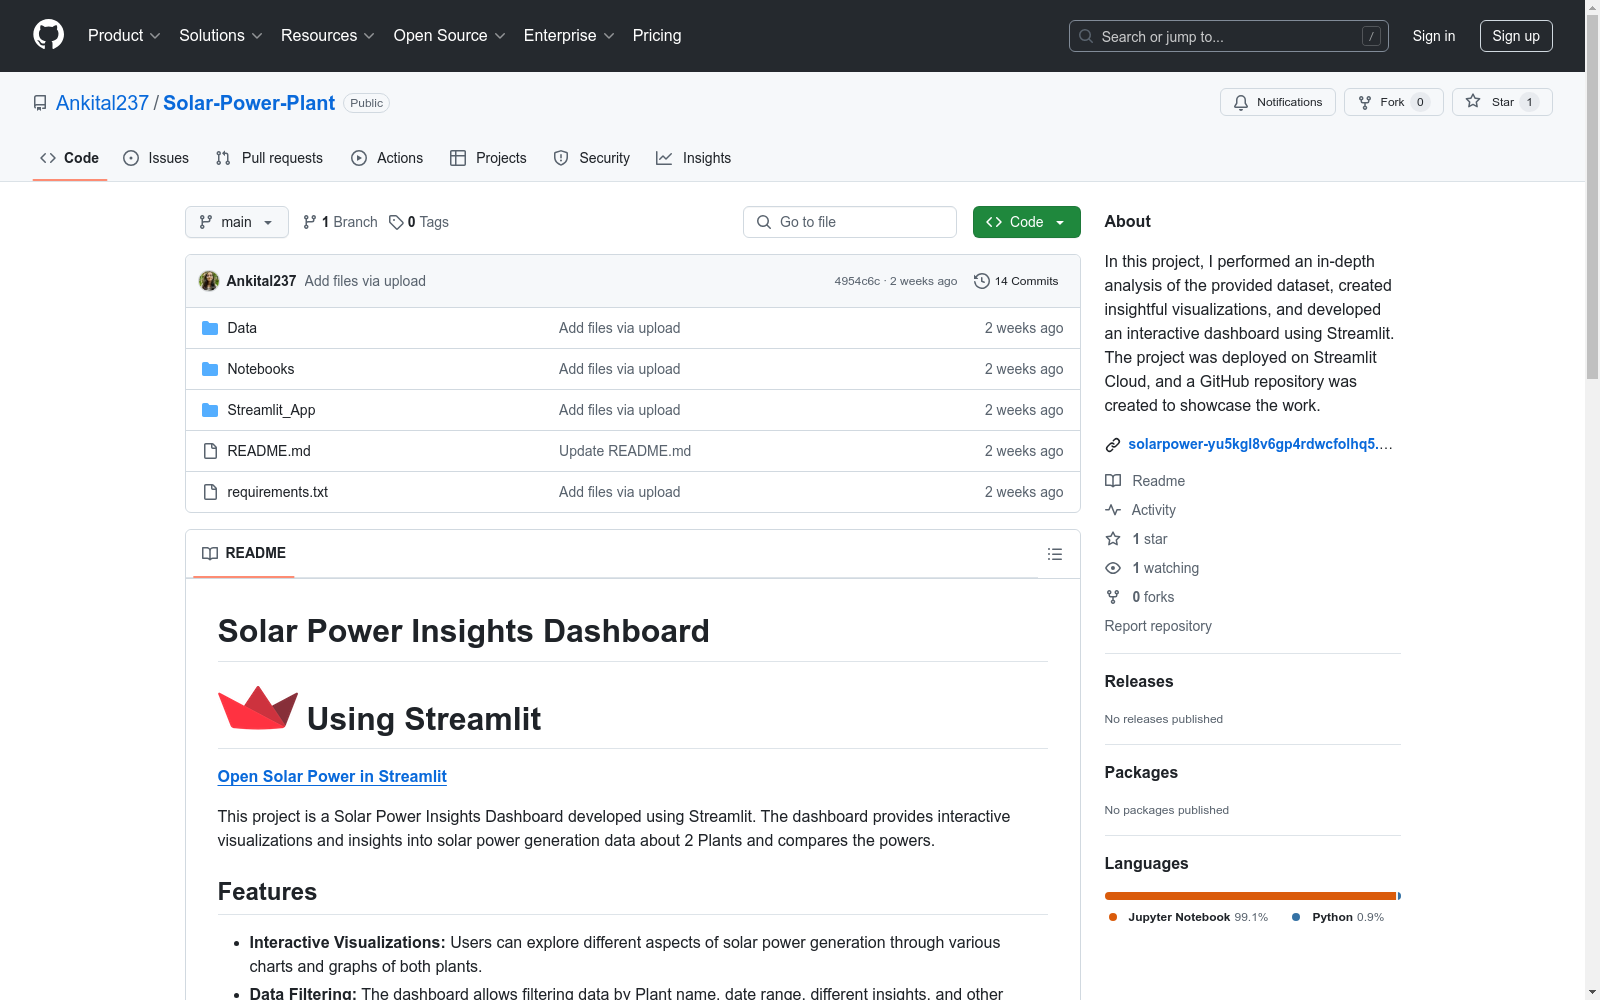Click the commits history clock icon
This screenshot has width=1600, height=1000.
[982, 281]
